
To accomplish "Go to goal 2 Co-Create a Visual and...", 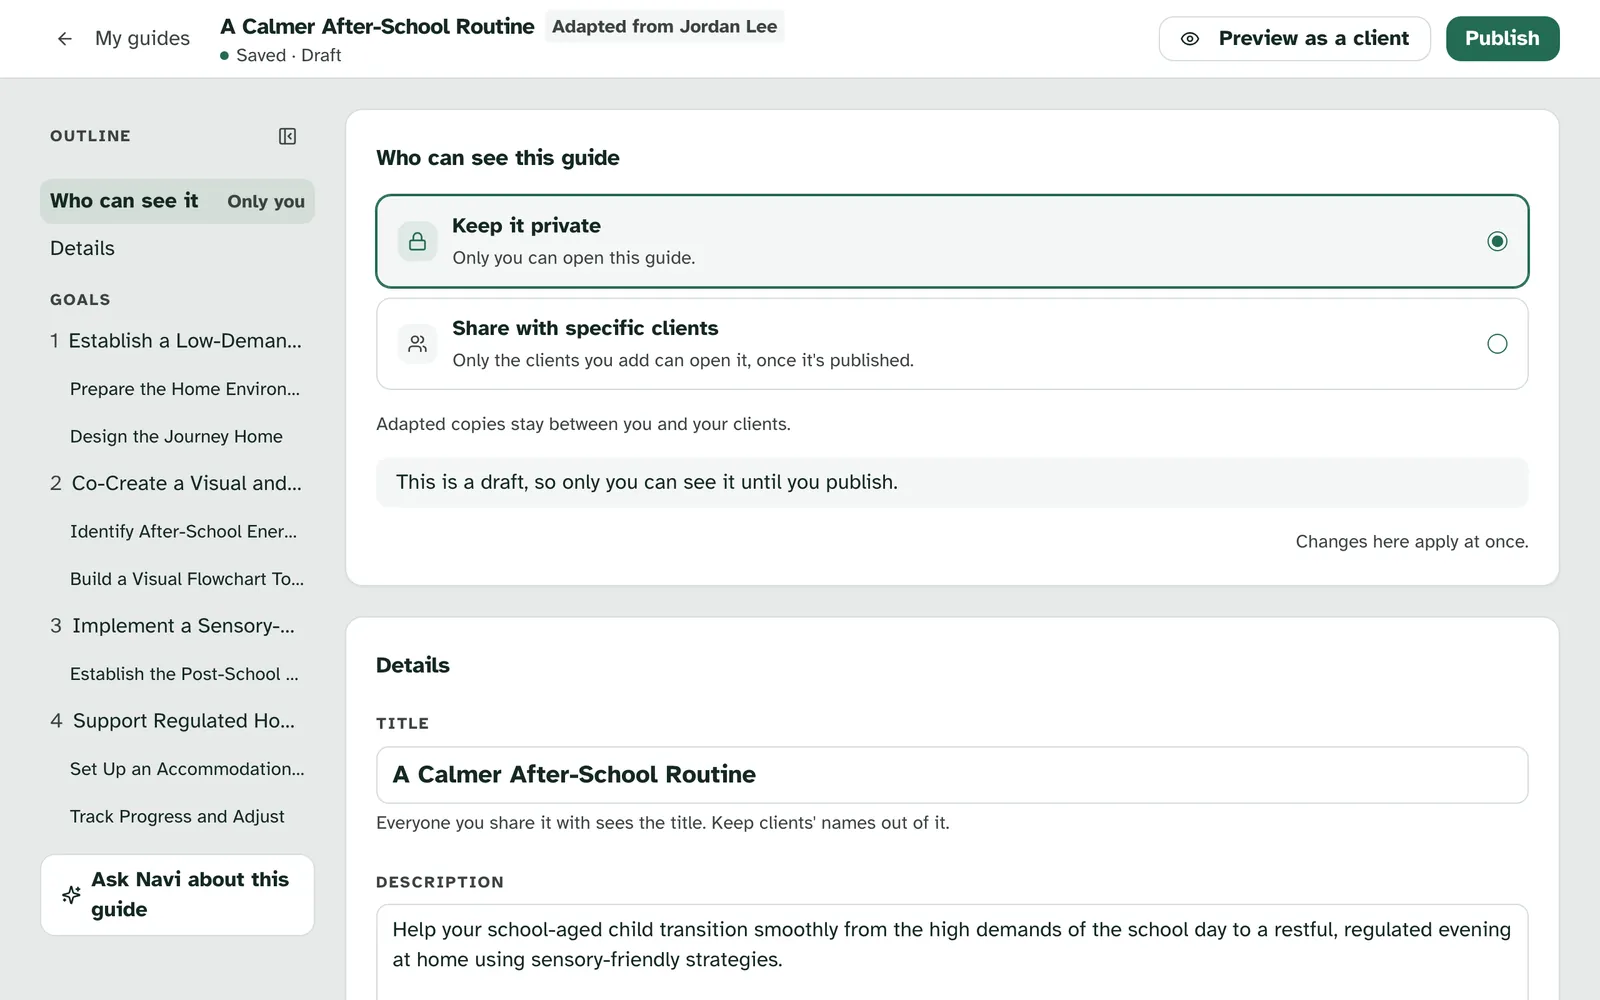I will (x=177, y=484).
